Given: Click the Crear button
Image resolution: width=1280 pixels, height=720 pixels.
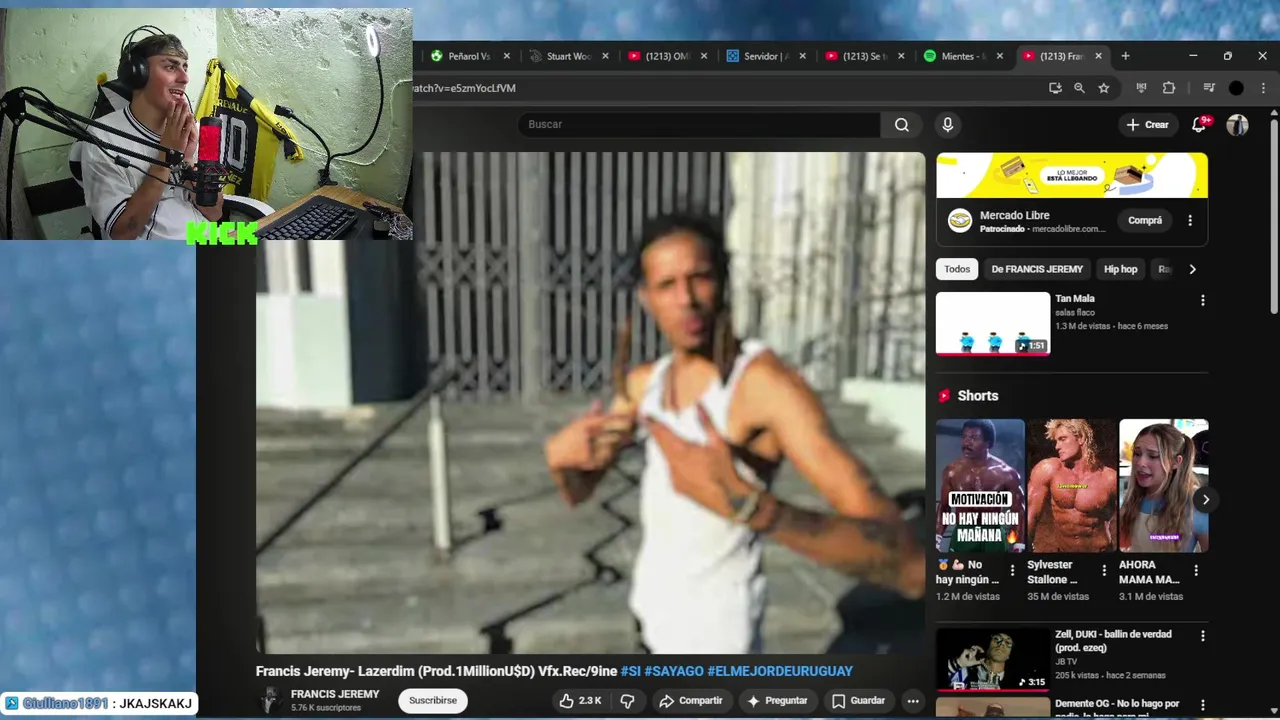Looking at the screenshot, I should tap(1147, 125).
